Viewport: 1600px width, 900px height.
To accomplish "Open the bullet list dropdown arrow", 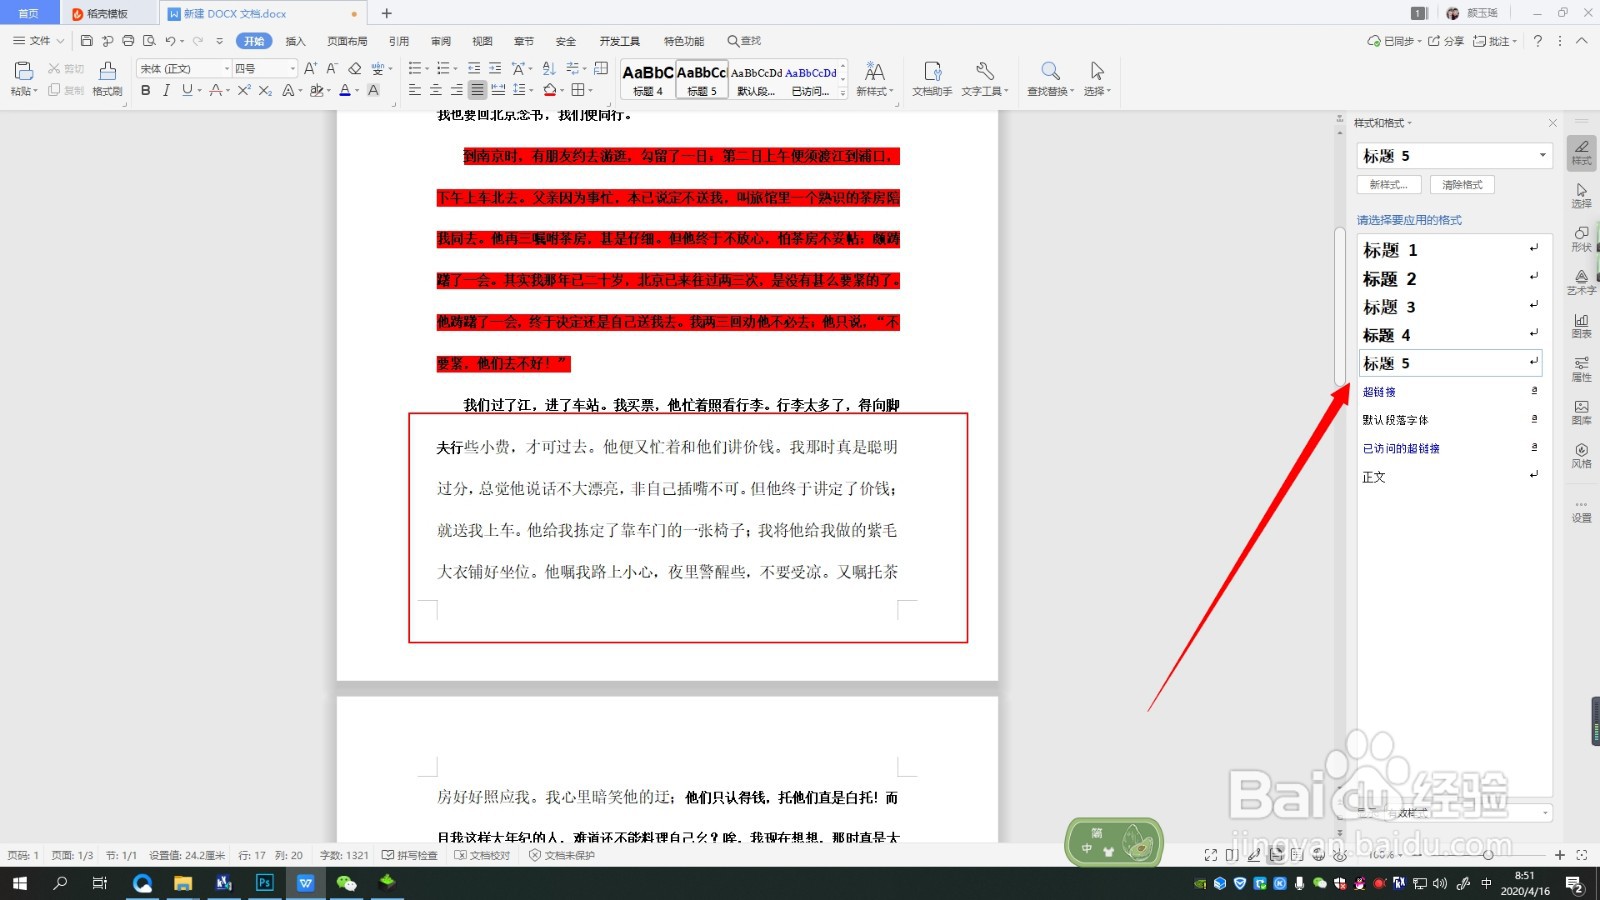I will (x=427, y=68).
